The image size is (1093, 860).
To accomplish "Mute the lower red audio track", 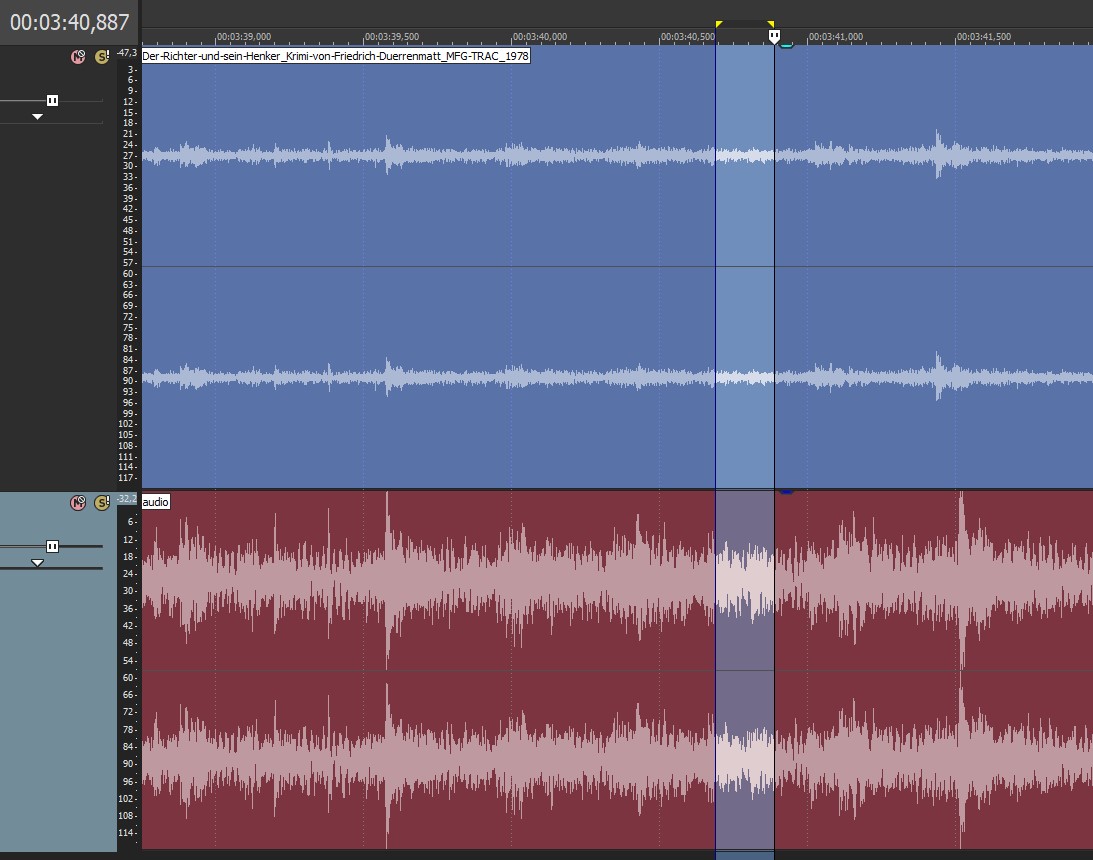I will point(78,502).
